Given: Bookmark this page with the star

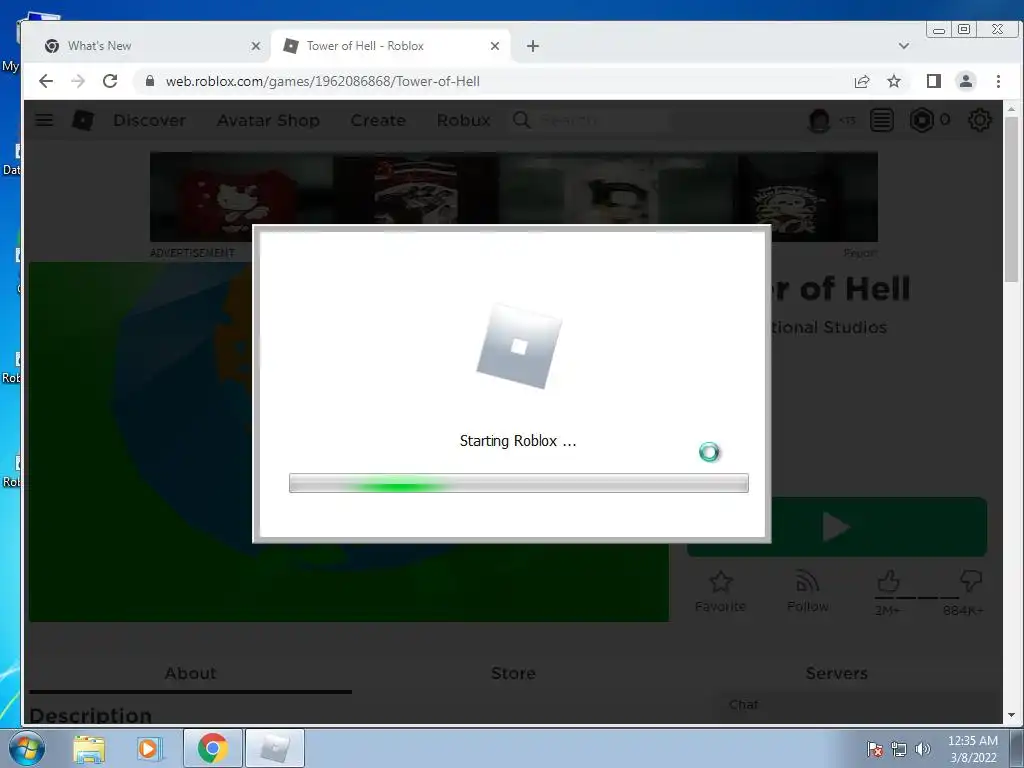Looking at the screenshot, I should coord(893,81).
